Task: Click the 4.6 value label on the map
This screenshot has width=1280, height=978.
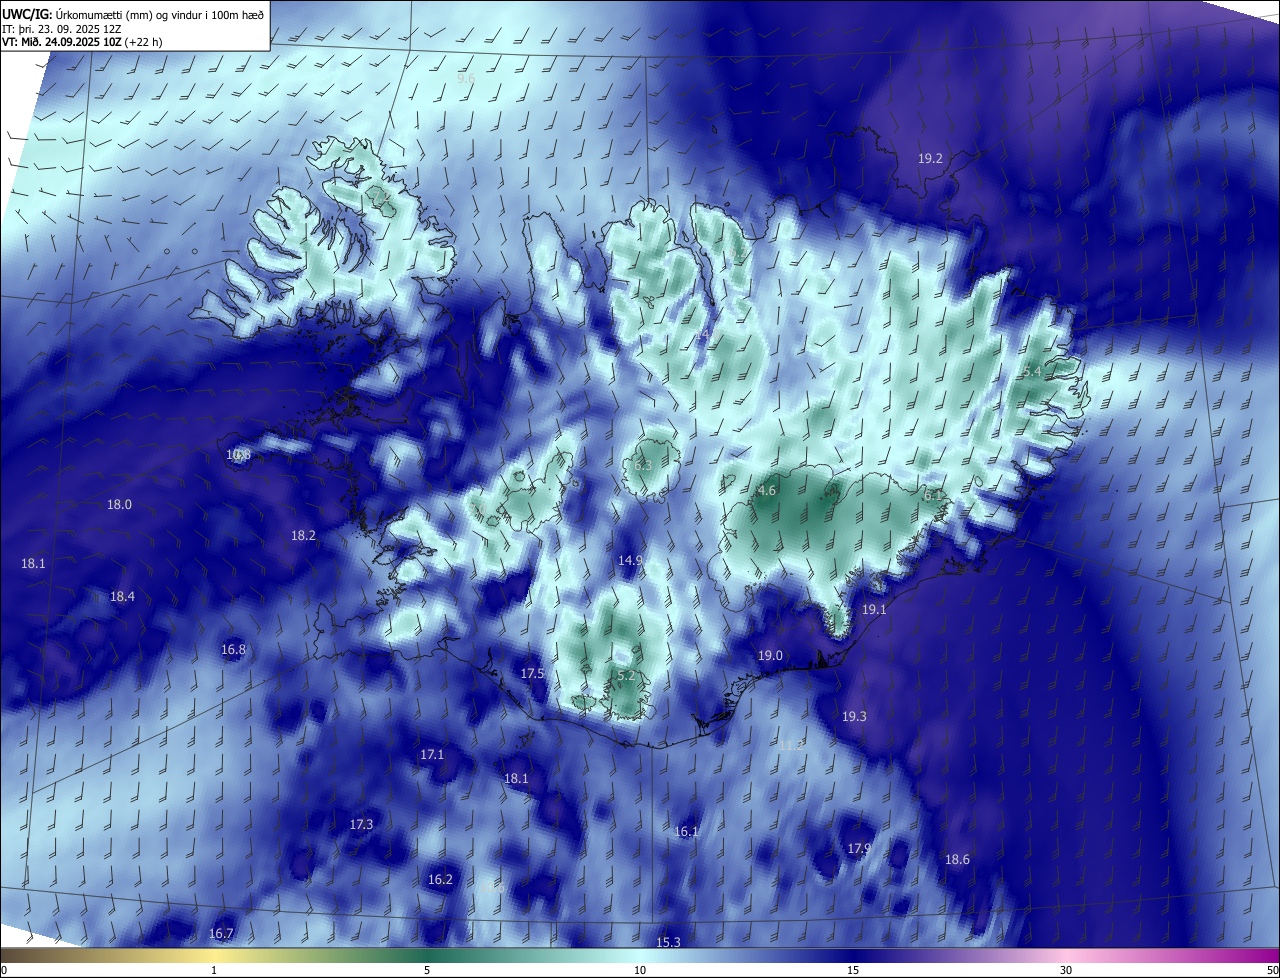Action: [767, 491]
